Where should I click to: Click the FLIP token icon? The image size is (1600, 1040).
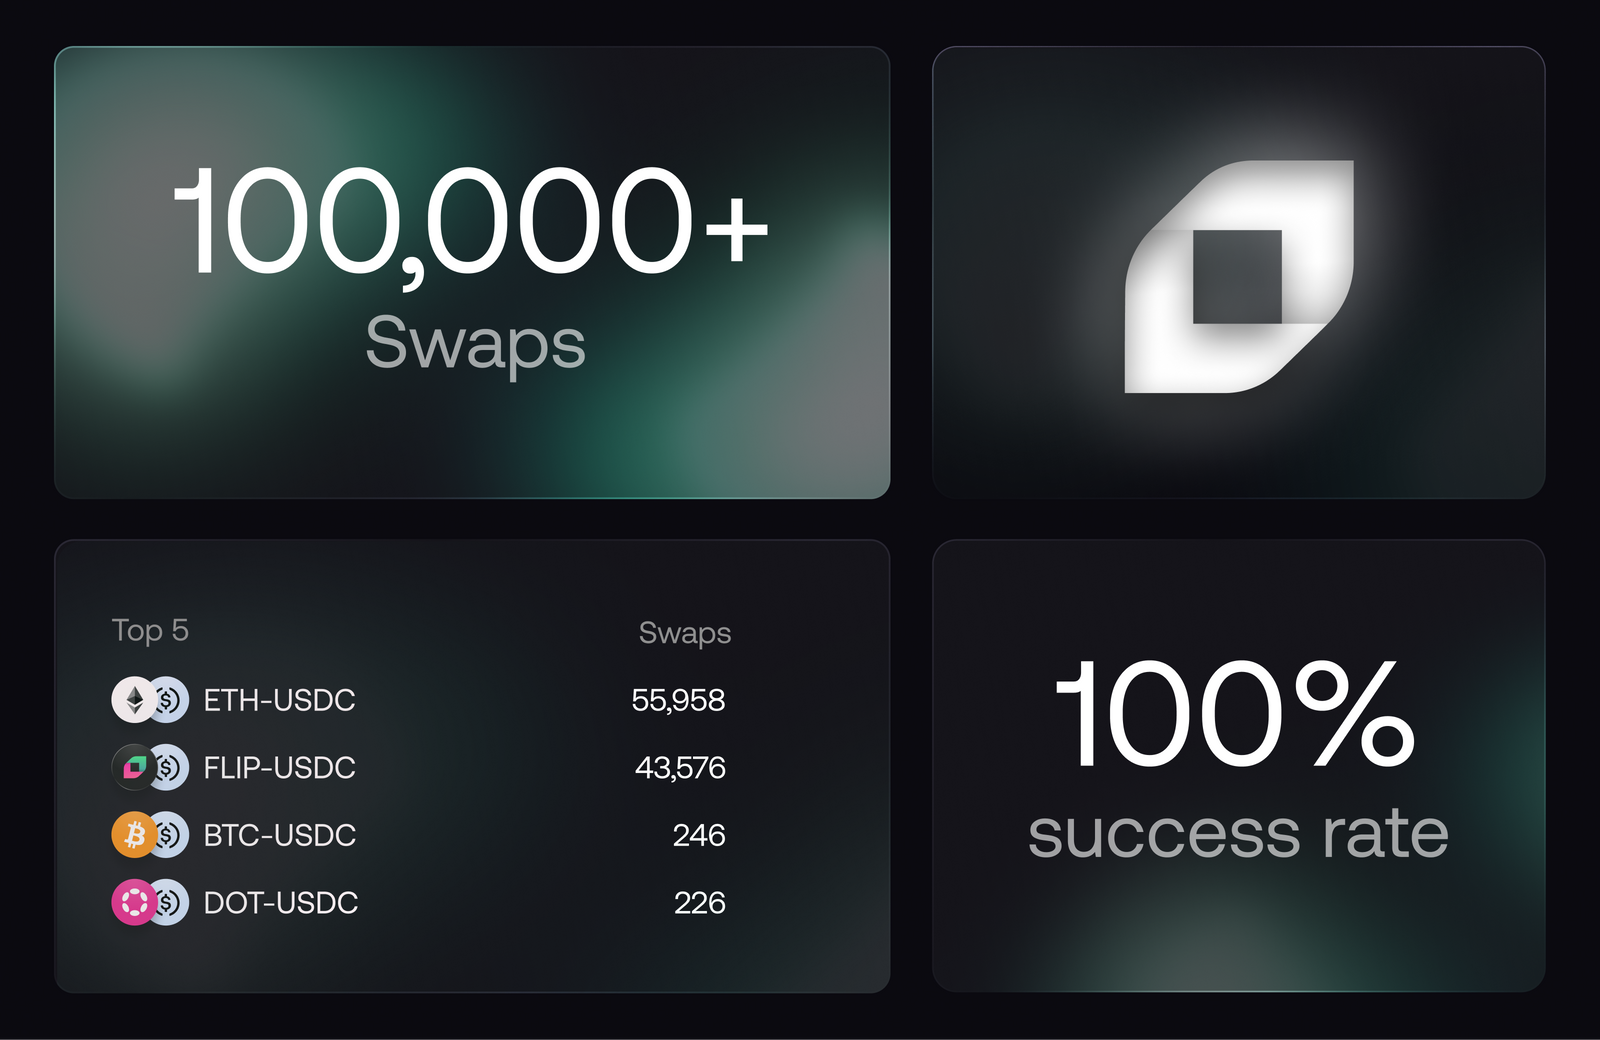tap(134, 767)
